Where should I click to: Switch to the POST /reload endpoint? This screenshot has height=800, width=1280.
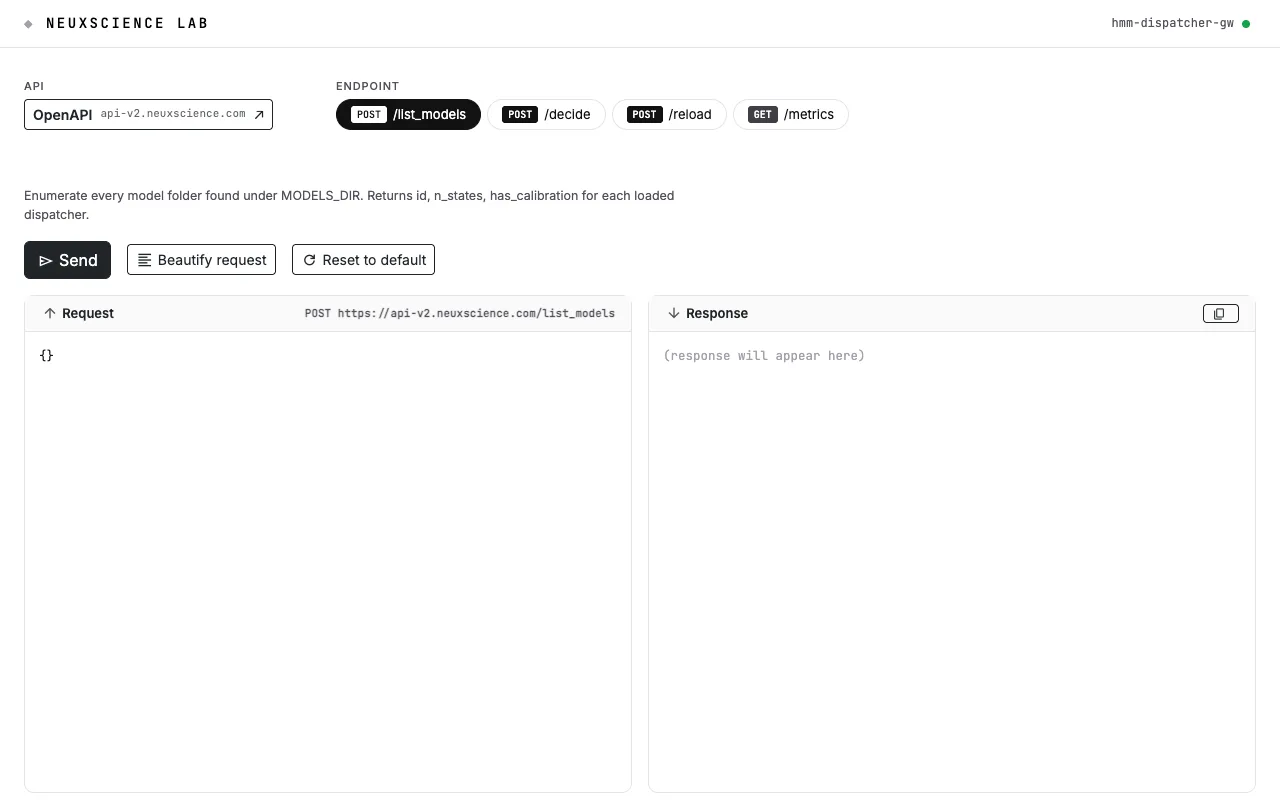click(x=669, y=115)
